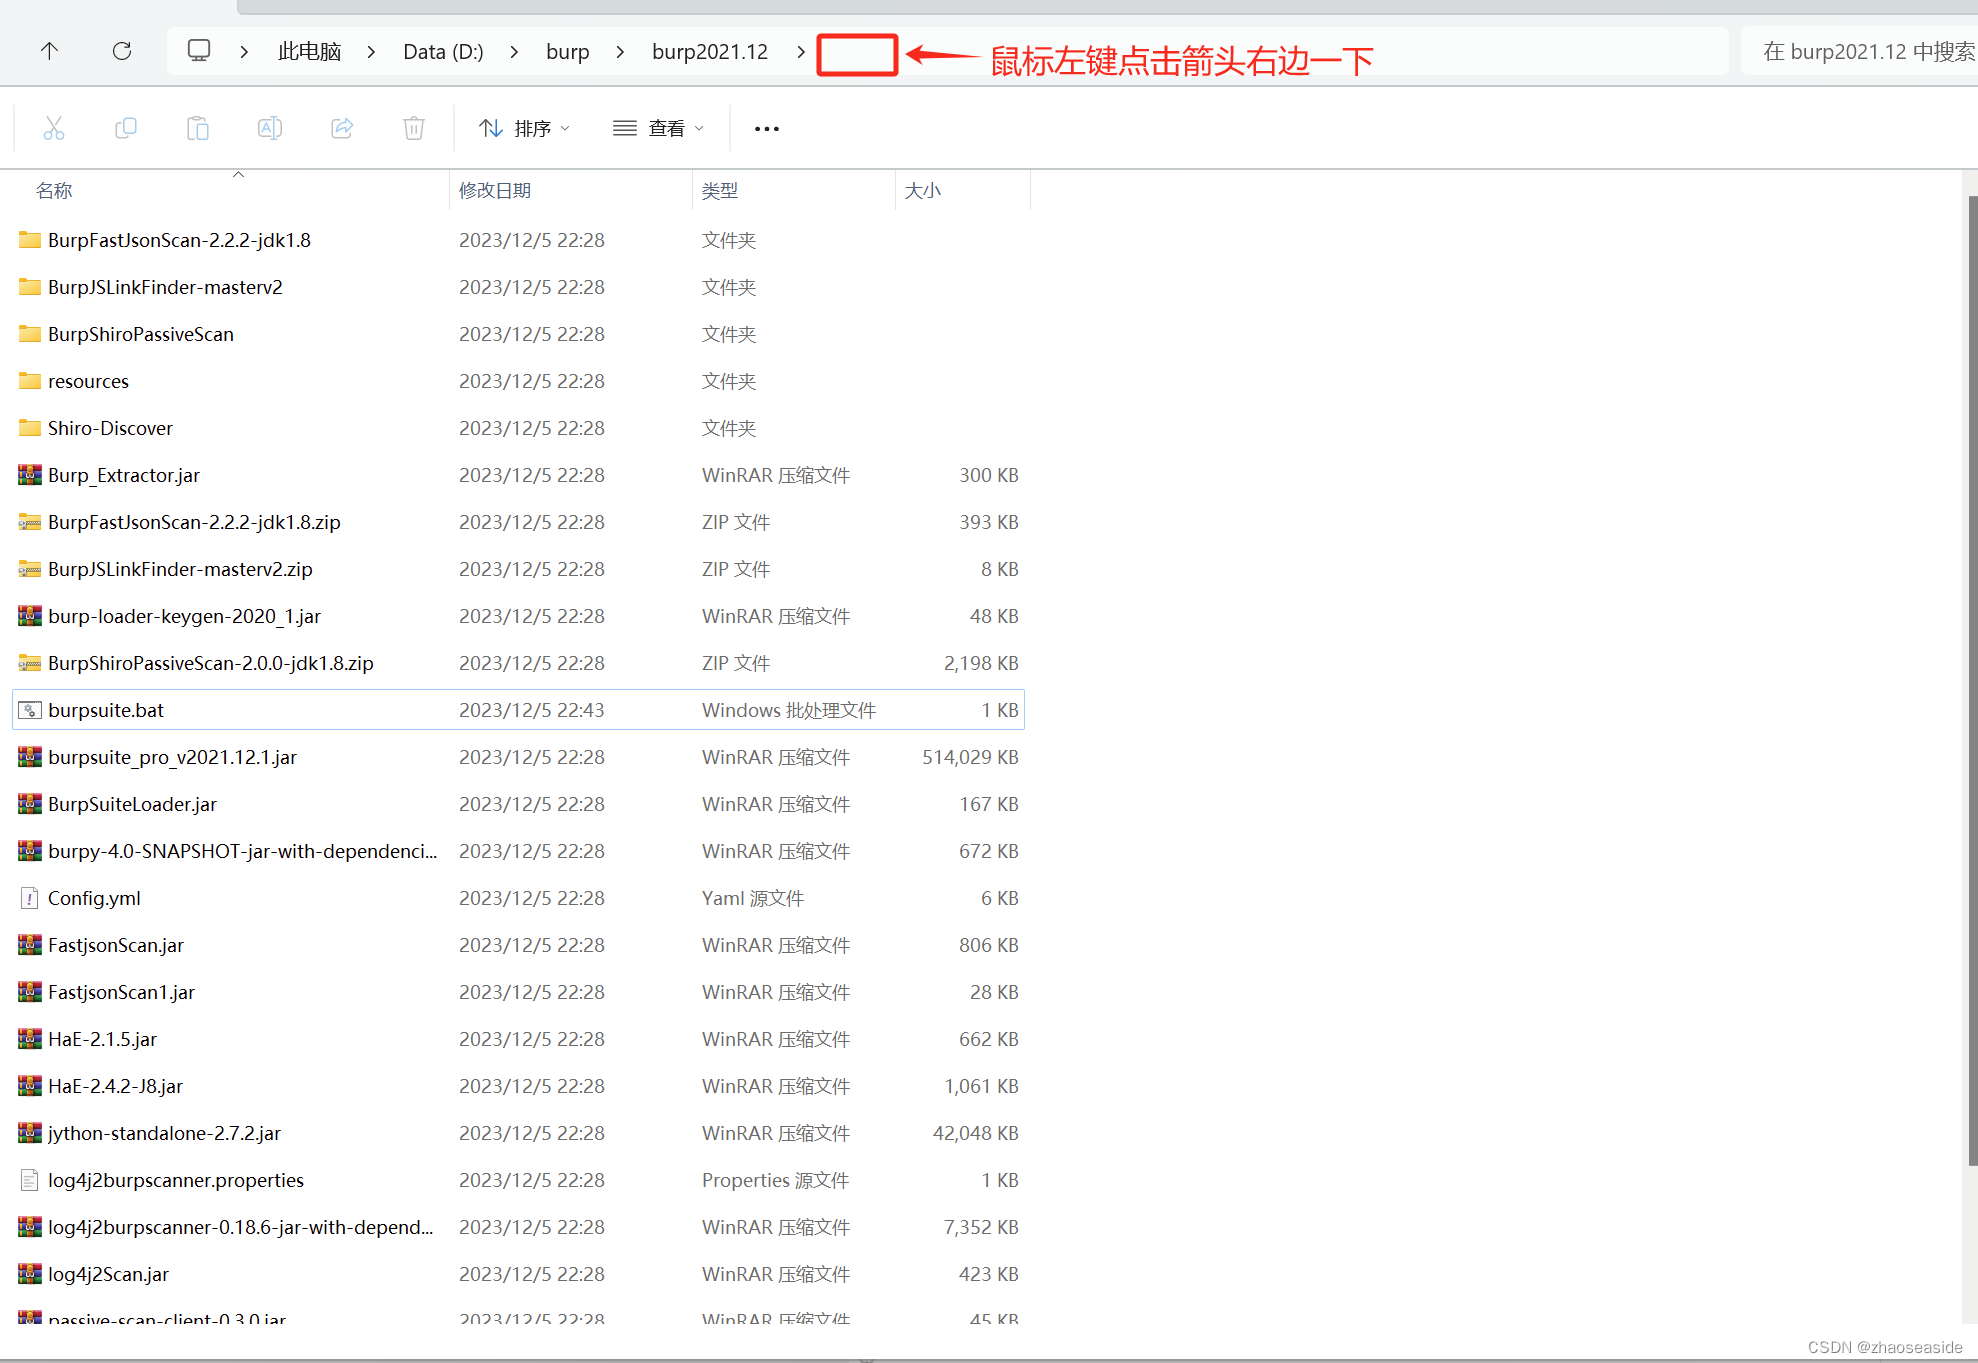The height and width of the screenshot is (1363, 1978).
Task: Expand chevron before 此电脑 in breadcrumb
Action: pos(244,52)
